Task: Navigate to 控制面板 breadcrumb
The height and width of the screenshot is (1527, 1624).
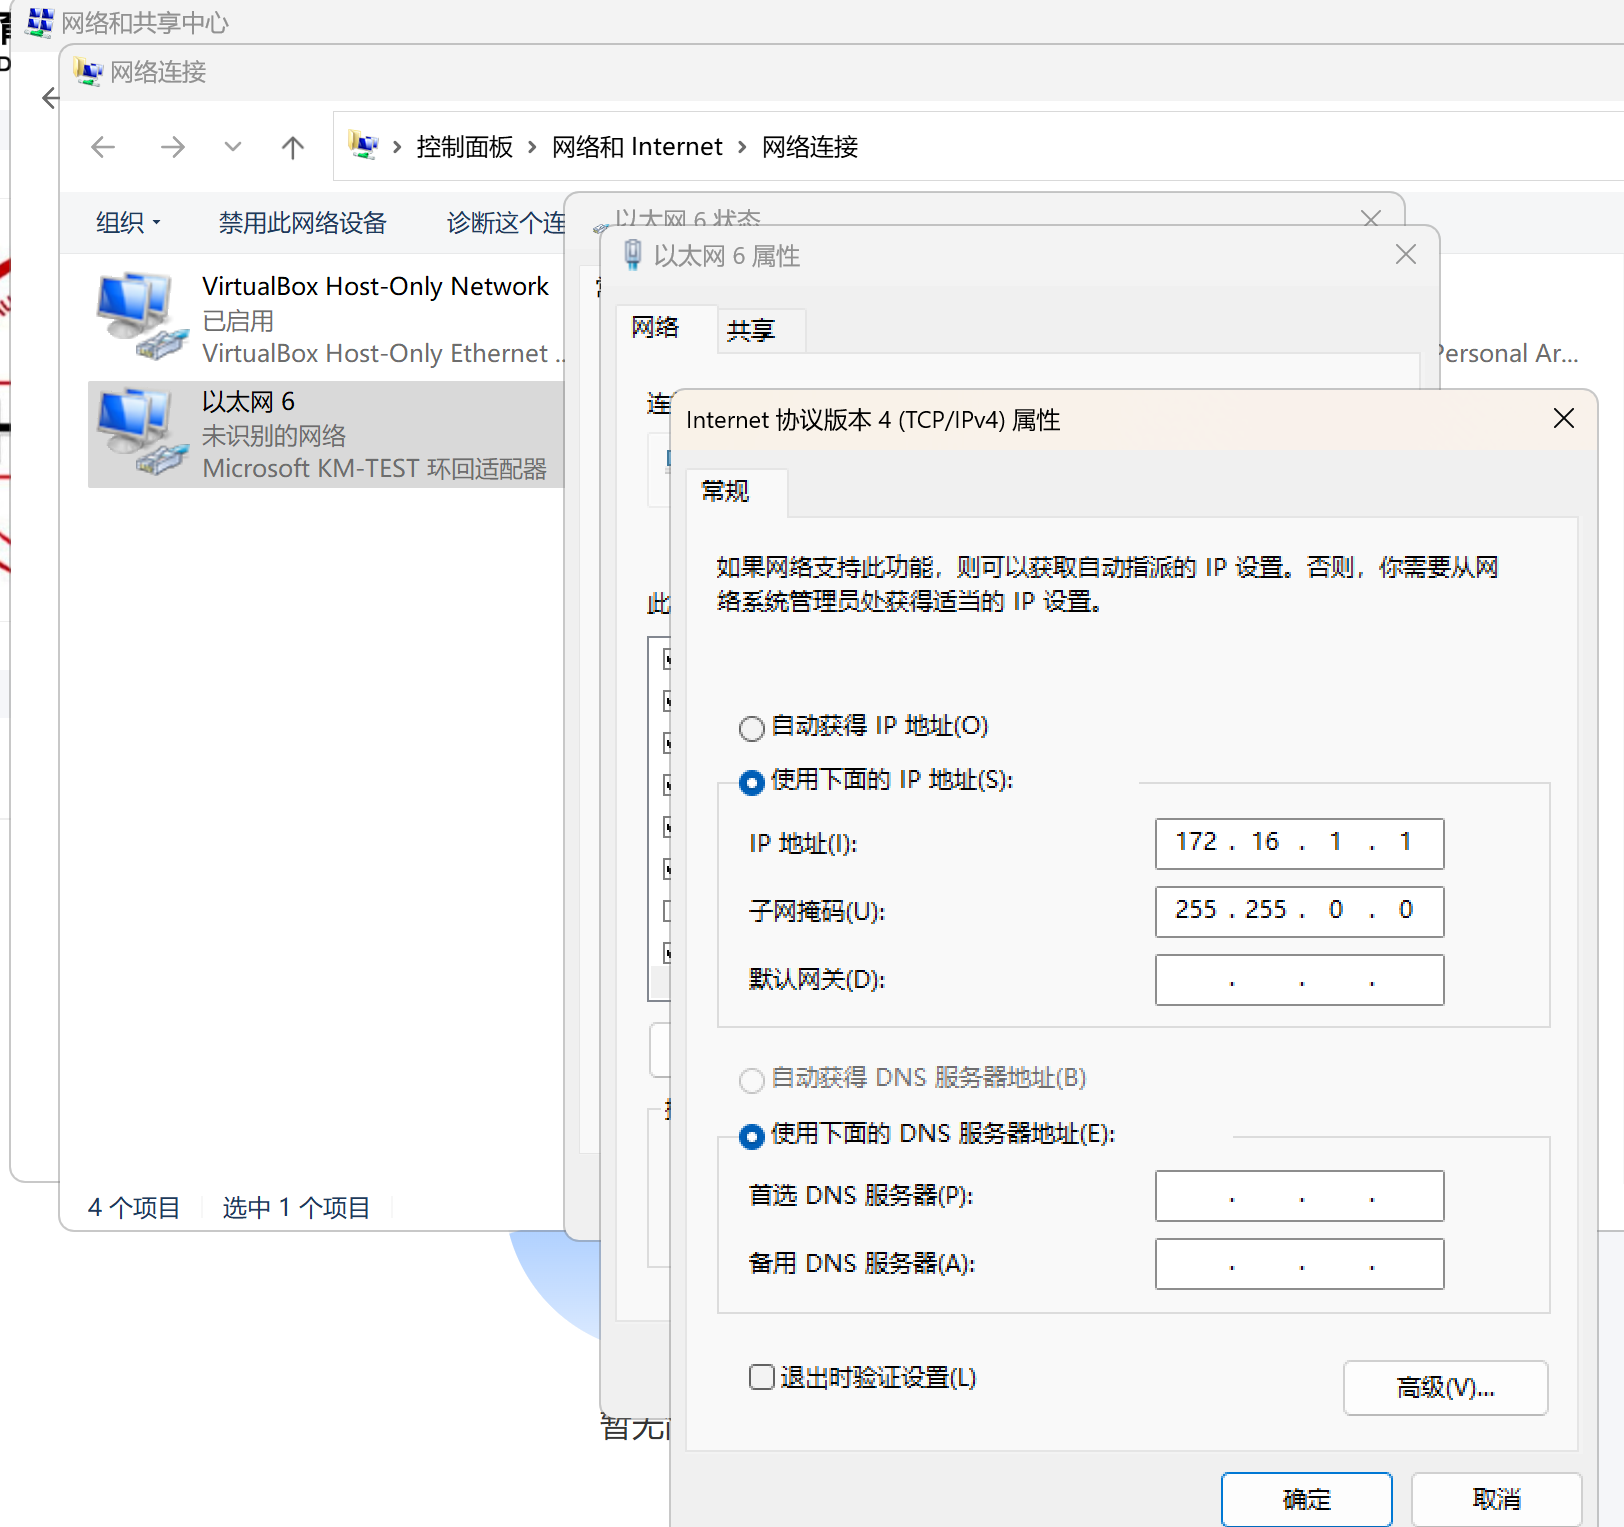Action: click(x=465, y=147)
